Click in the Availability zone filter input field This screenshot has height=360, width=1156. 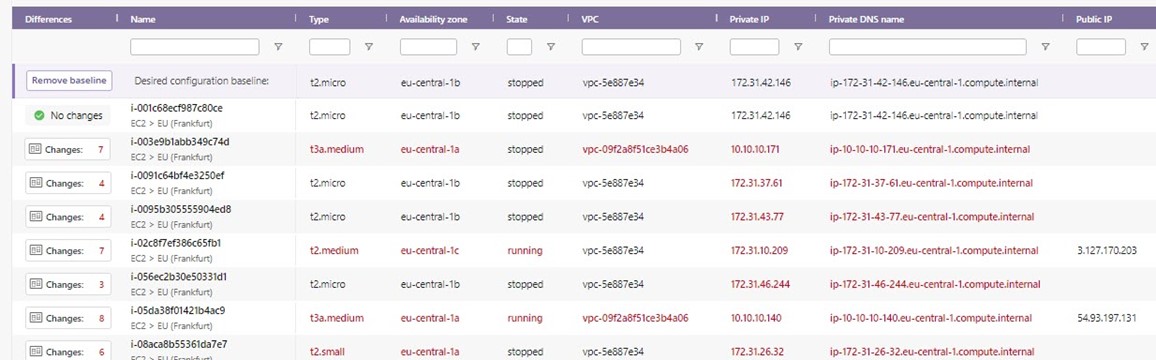click(x=428, y=46)
